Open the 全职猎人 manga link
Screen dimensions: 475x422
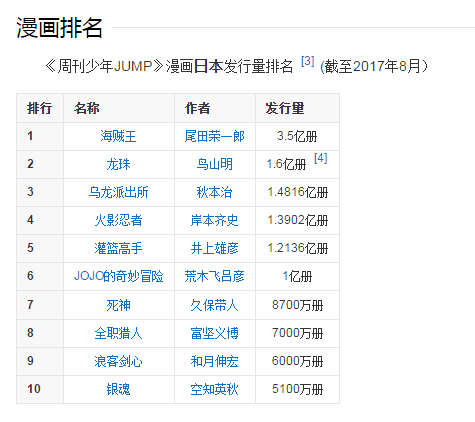[x=118, y=333]
